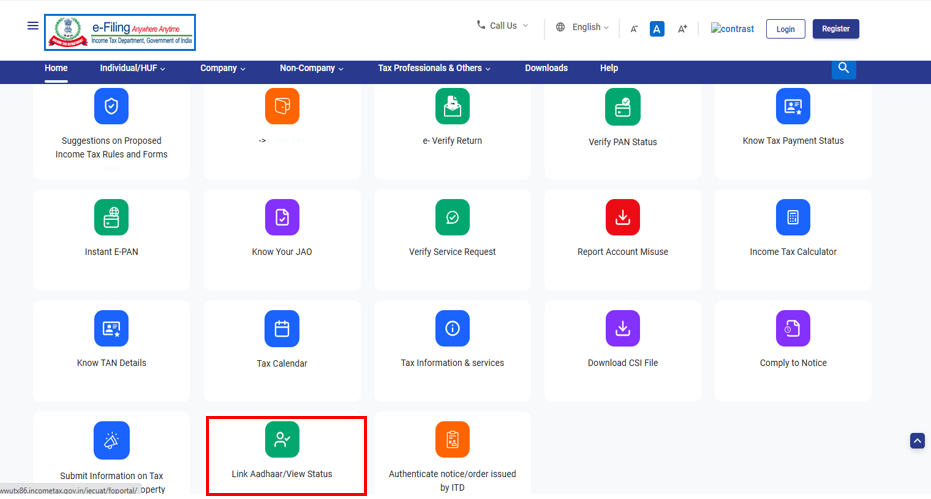Screen dimensions: 931x499
Task: Click the Login button
Action: [786, 29]
